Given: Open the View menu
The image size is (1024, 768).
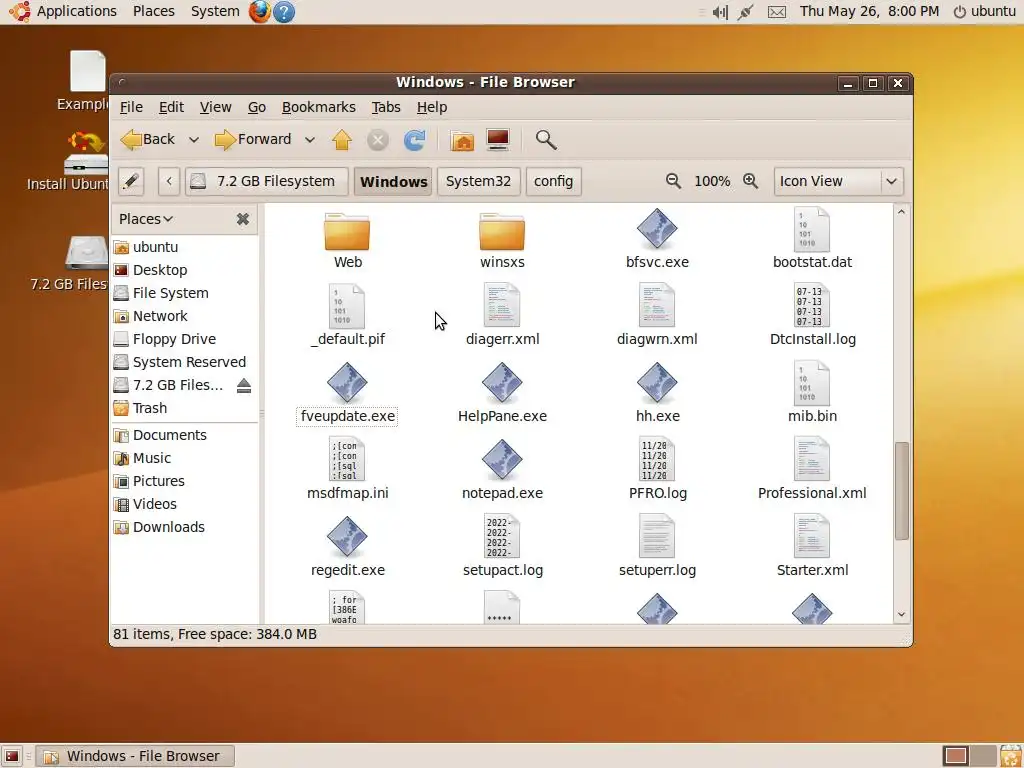Looking at the screenshot, I should point(216,107).
